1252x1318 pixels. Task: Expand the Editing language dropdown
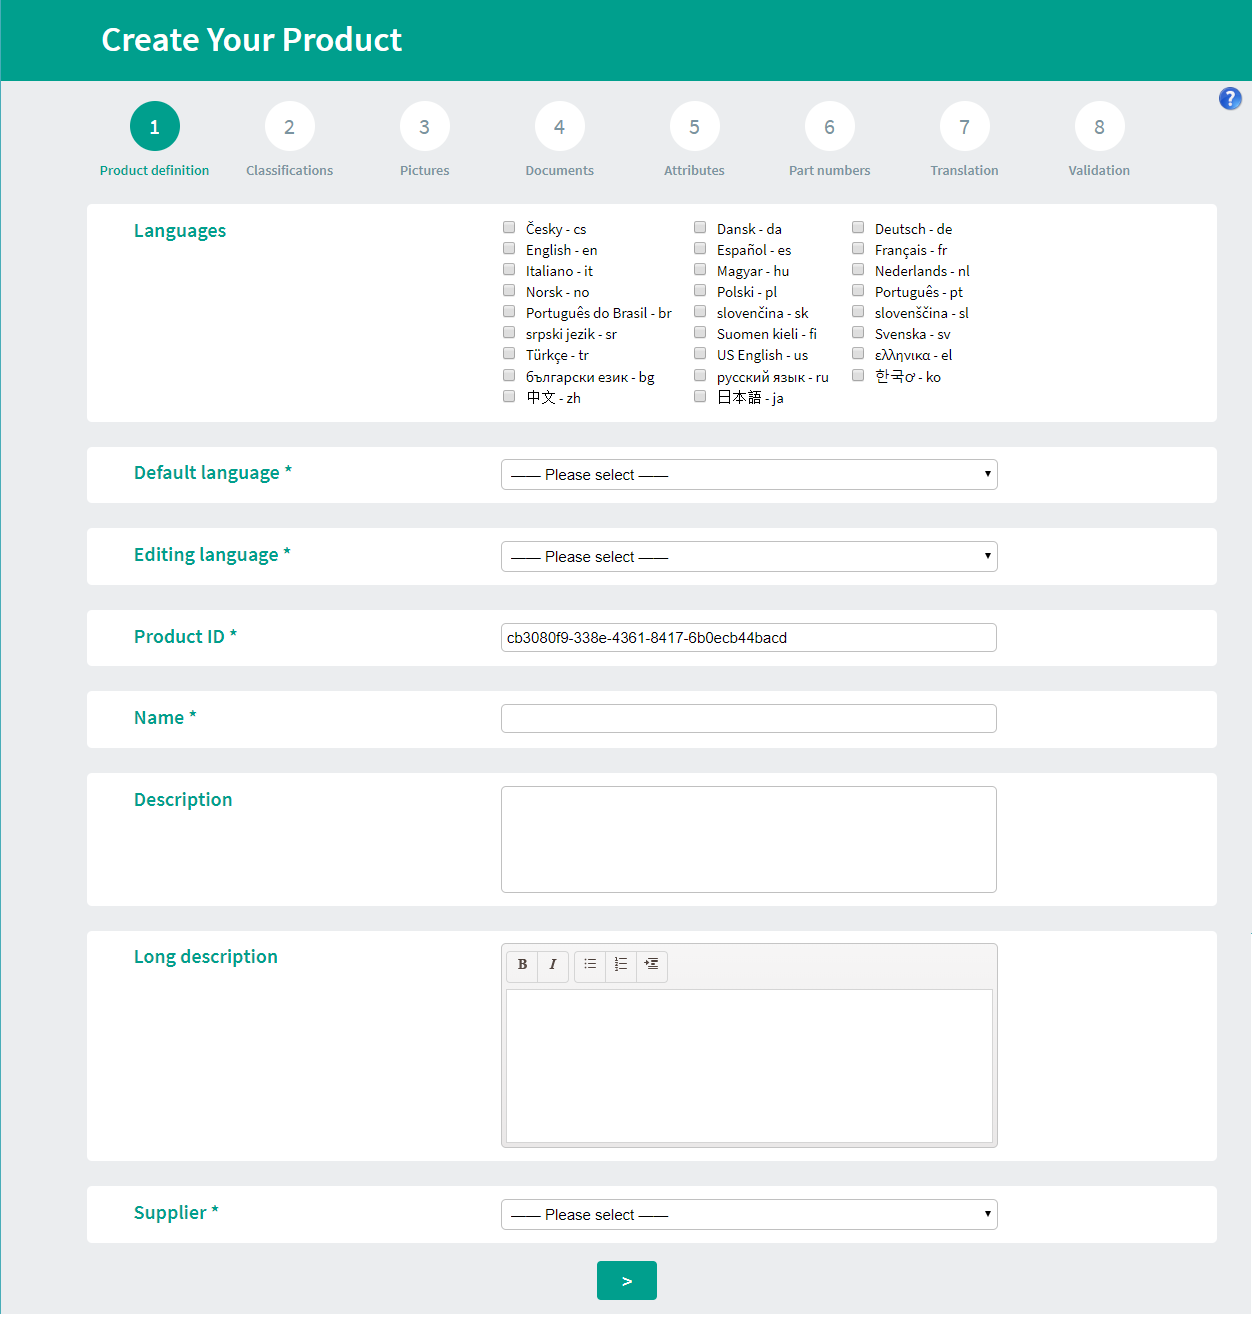point(749,557)
